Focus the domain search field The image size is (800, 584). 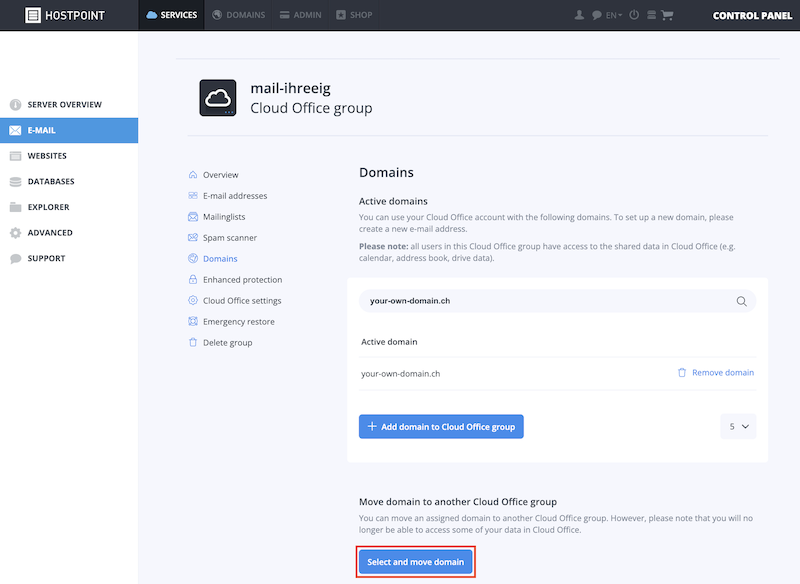557,301
